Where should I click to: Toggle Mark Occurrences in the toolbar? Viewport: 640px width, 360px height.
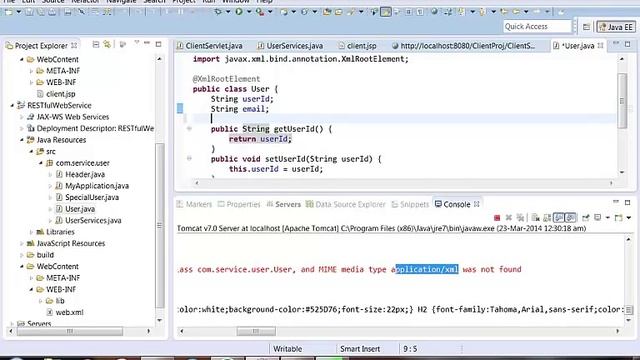coord(385,12)
